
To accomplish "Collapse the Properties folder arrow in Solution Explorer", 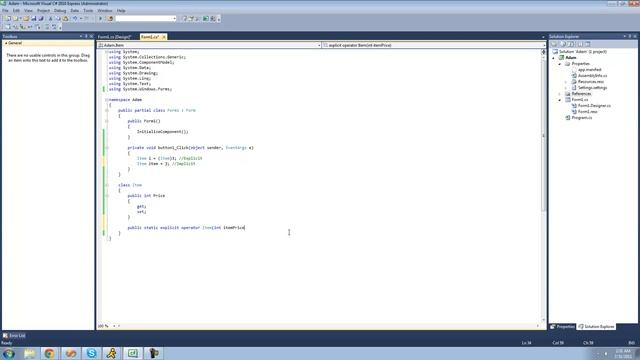I will 560,64.
